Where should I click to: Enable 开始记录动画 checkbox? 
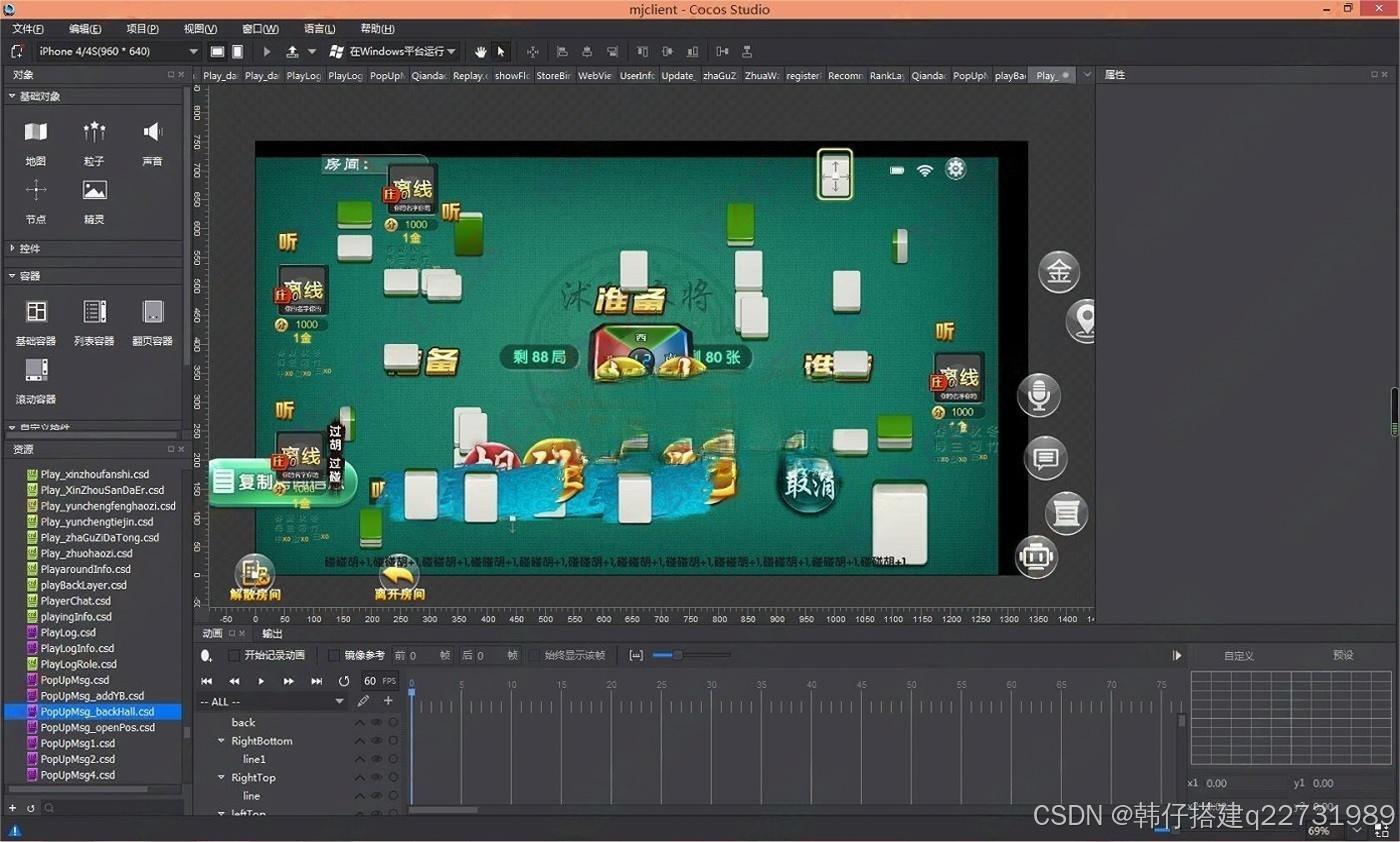(234, 656)
